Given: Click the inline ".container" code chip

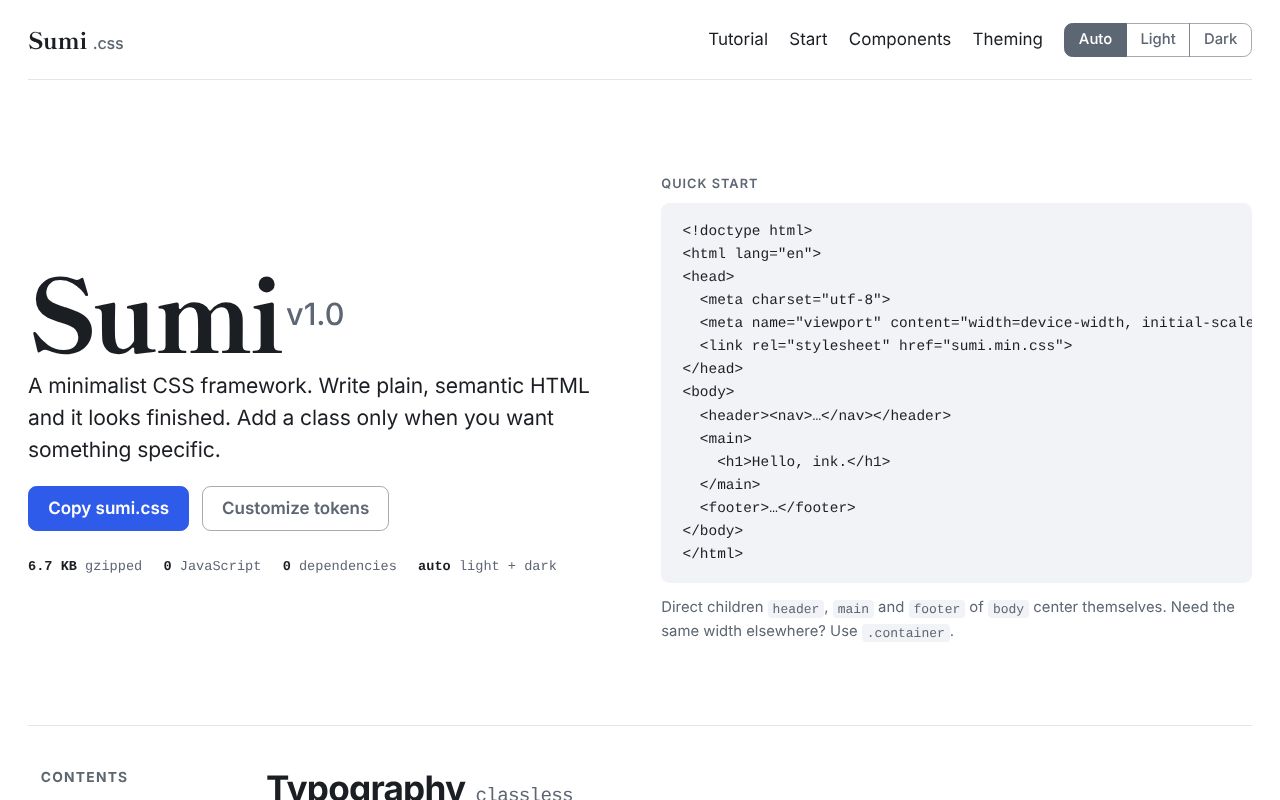Looking at the screenshot, I should [906, 632].
